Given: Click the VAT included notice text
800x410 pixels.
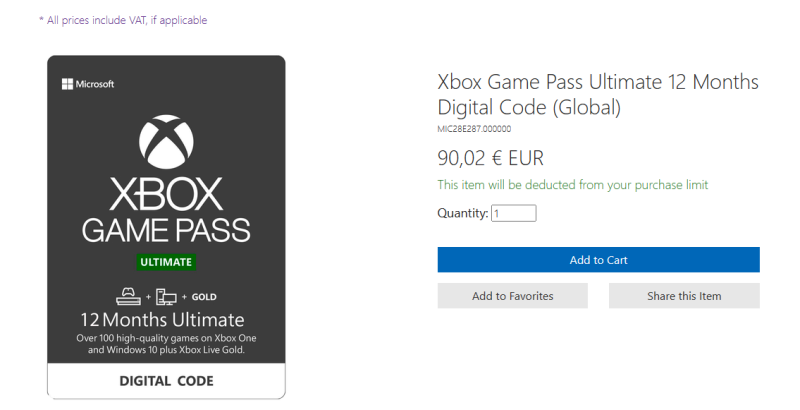Looking at the screenshot, I should click(123, 20).
